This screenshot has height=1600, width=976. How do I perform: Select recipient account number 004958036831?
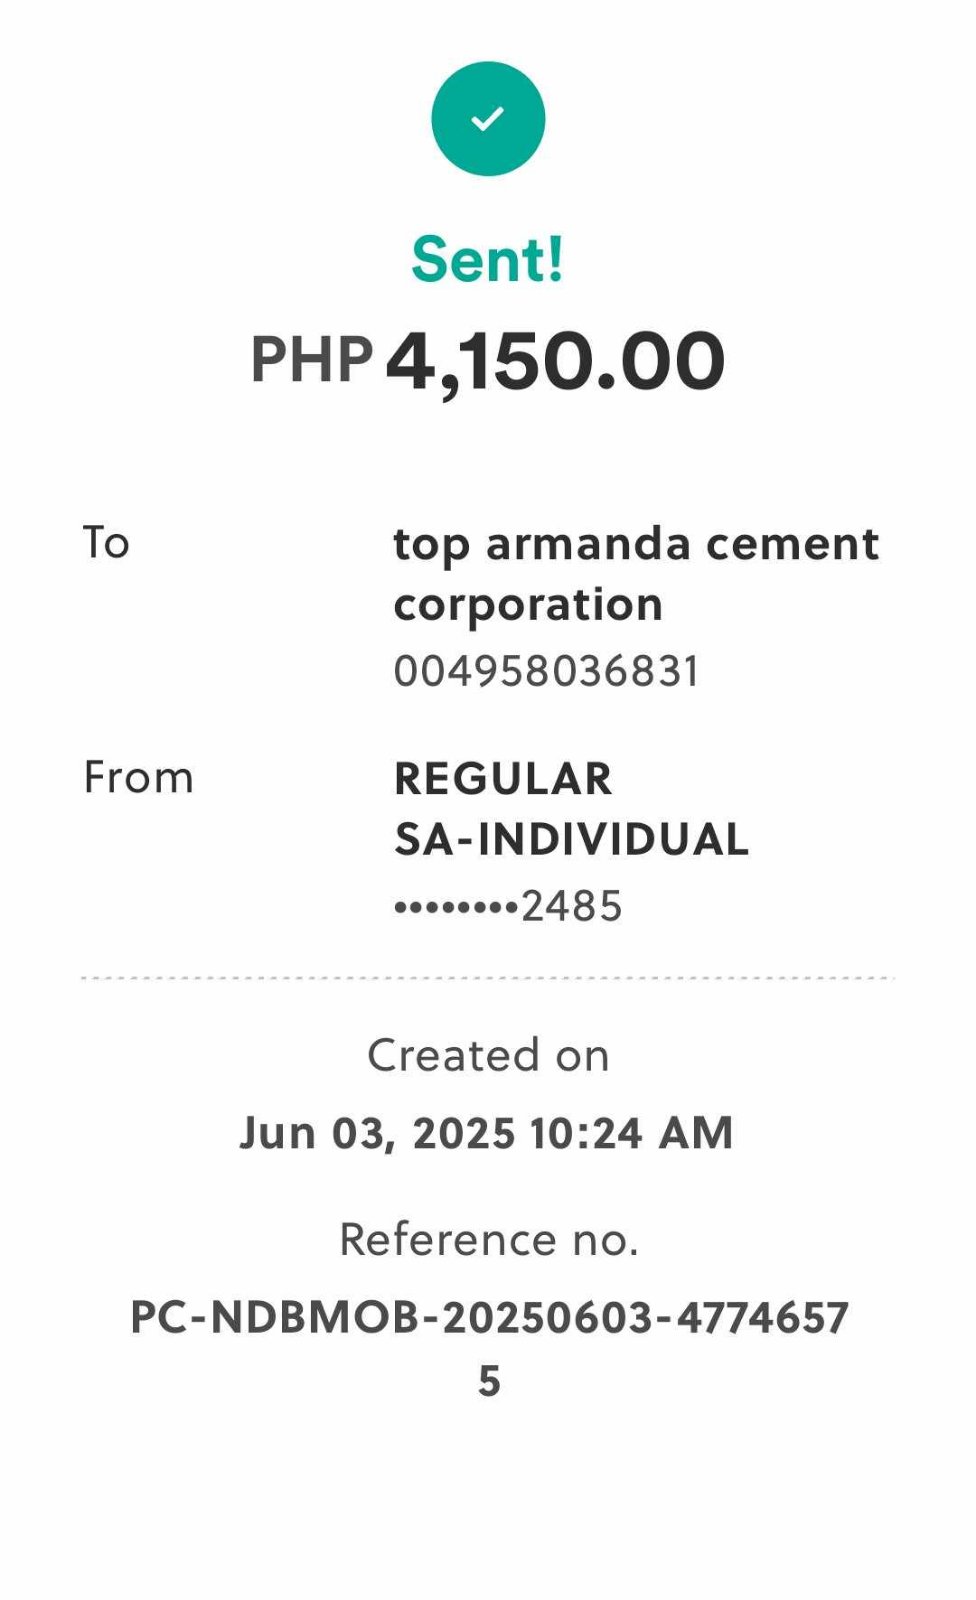[x=546, y=671]
